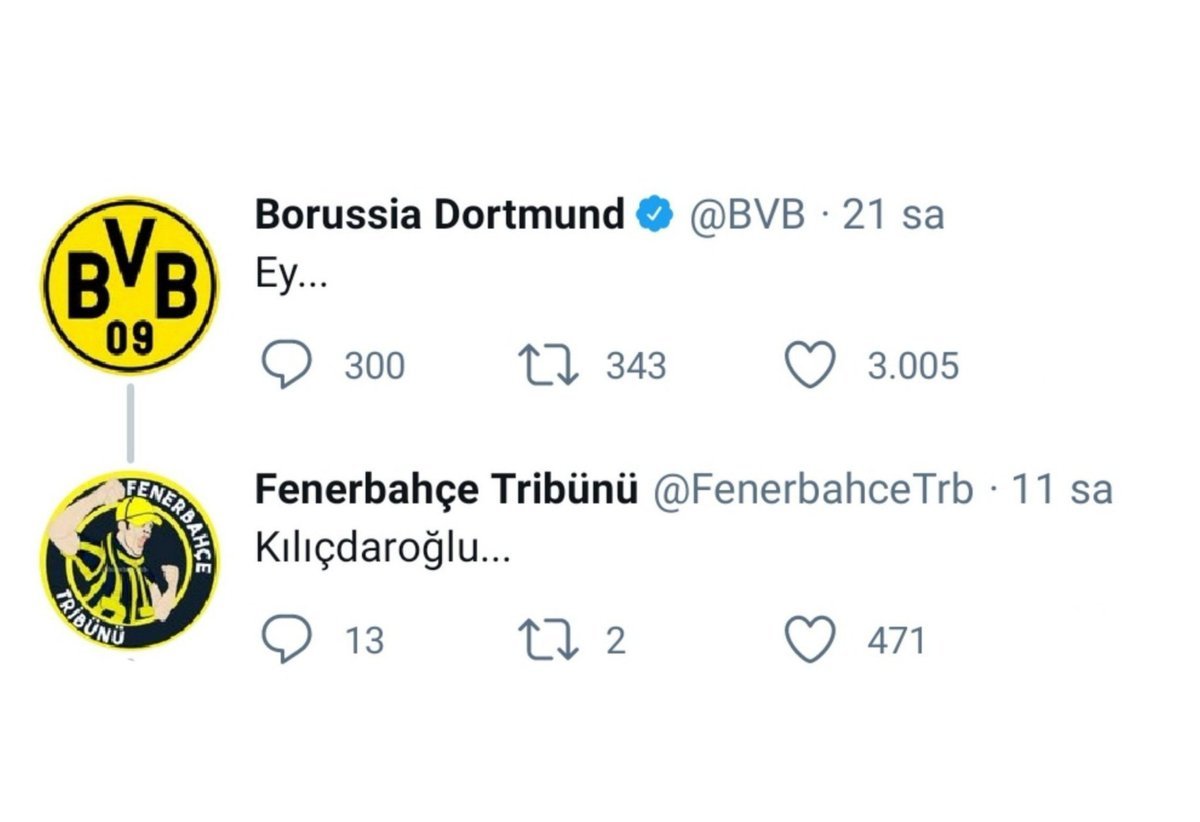Click the blue verified badge next to Borussia Dortmund
Screen dimensions: 1200x822
pyautogui.click(x=656, y=215)
